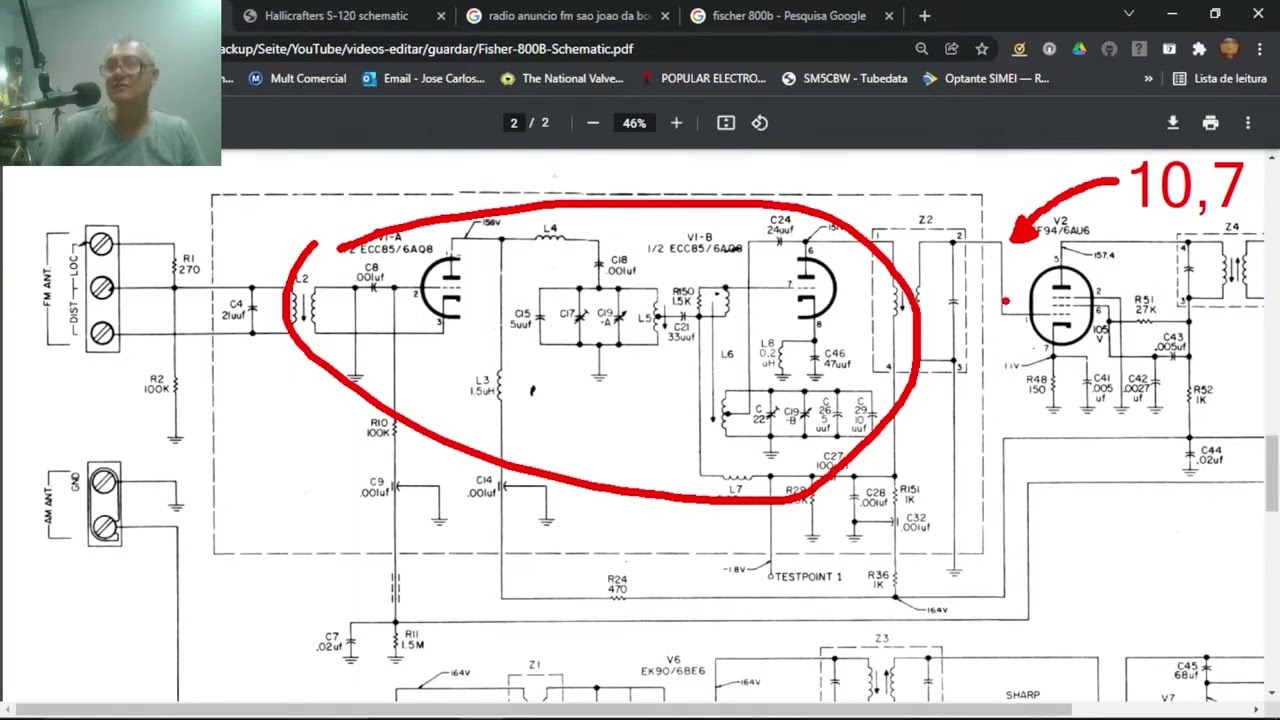Viewport: 1280px width, 720px height.
Task: Click the C44 .02uf capacitor label
Action: [x=1210, y=455]
